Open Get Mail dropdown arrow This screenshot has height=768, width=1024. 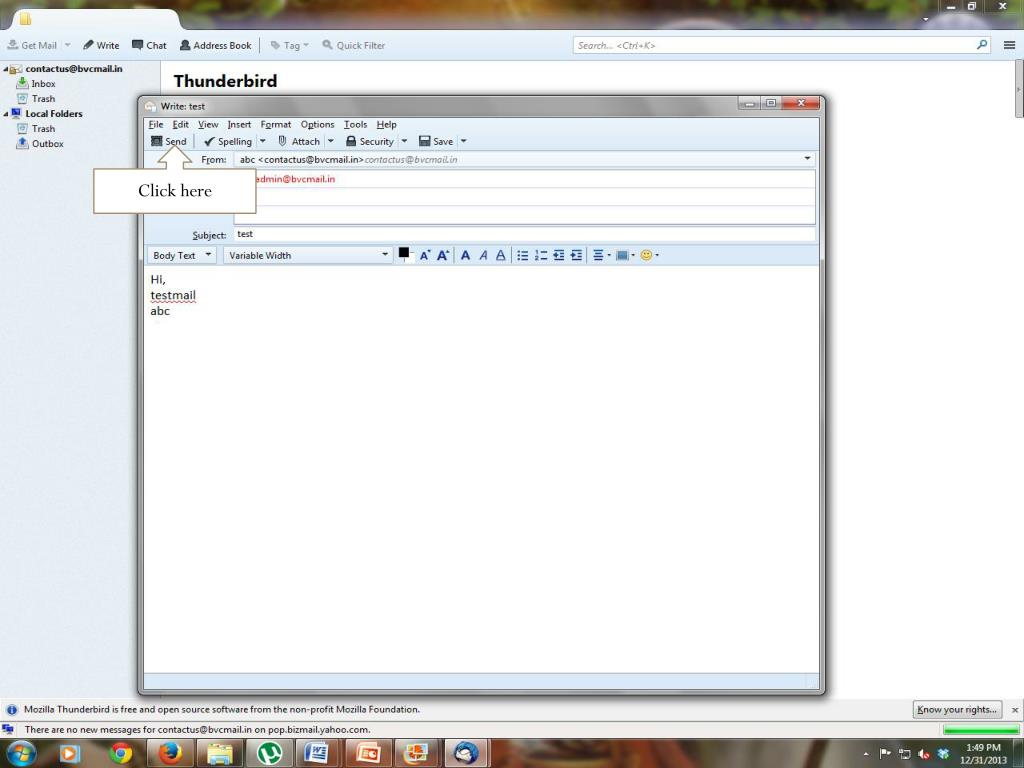pyautogui.click(x=67, y=45)
